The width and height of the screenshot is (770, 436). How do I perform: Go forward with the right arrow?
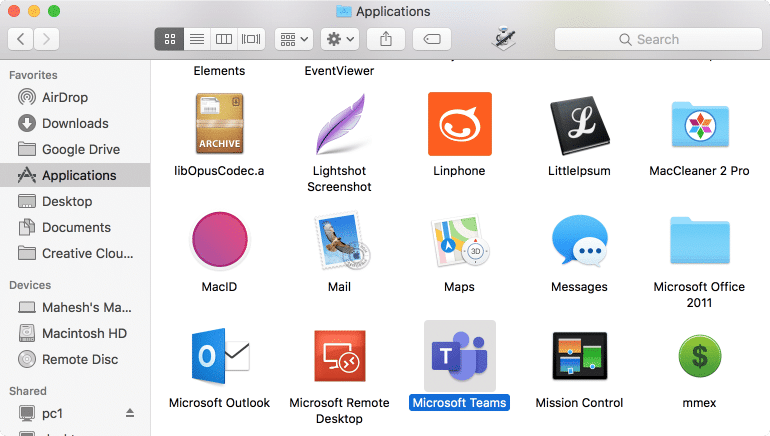tap(46, 39)
